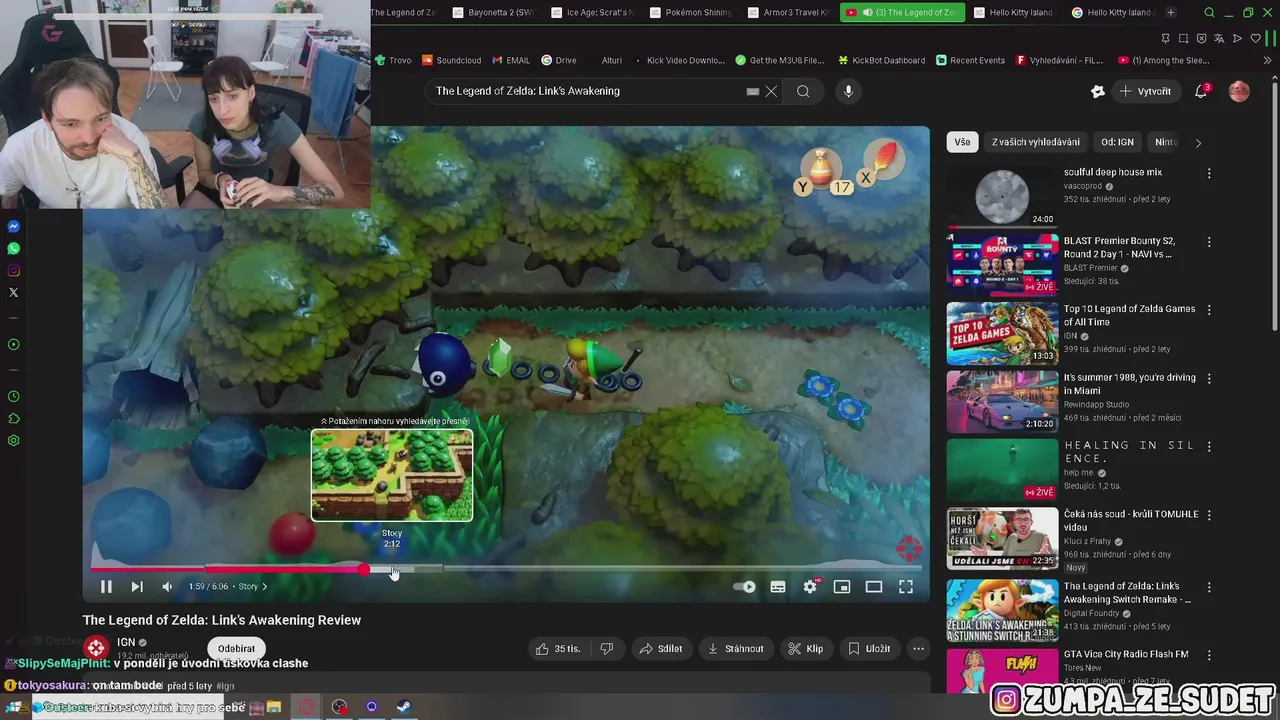
Task: Open player settings gear
Action: click(x=810, y=587)
